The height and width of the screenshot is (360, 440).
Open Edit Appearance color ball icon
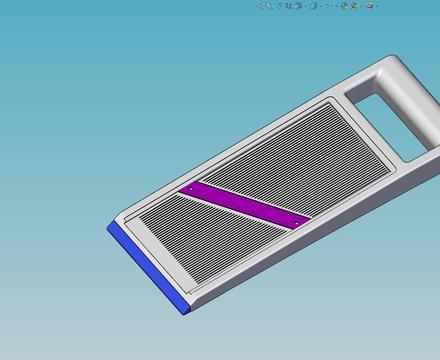pyautogui.click(x=344, y=6)
